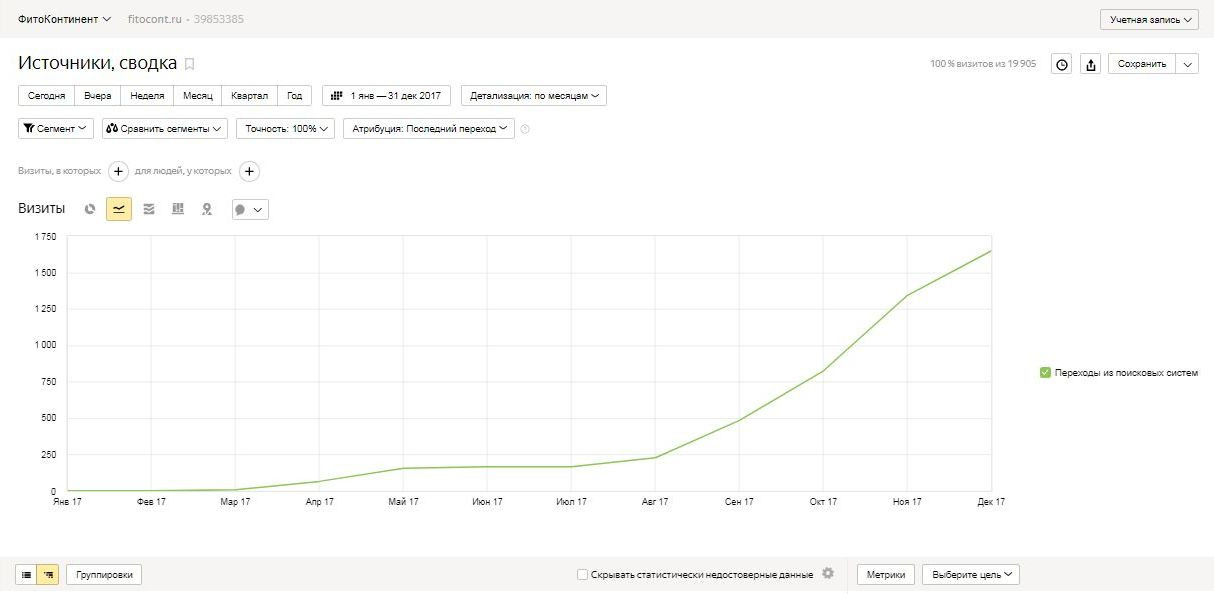This screenshot has width=1214, height=594.
Task: Select the pie chart view icon
Action: pos(90,209)
